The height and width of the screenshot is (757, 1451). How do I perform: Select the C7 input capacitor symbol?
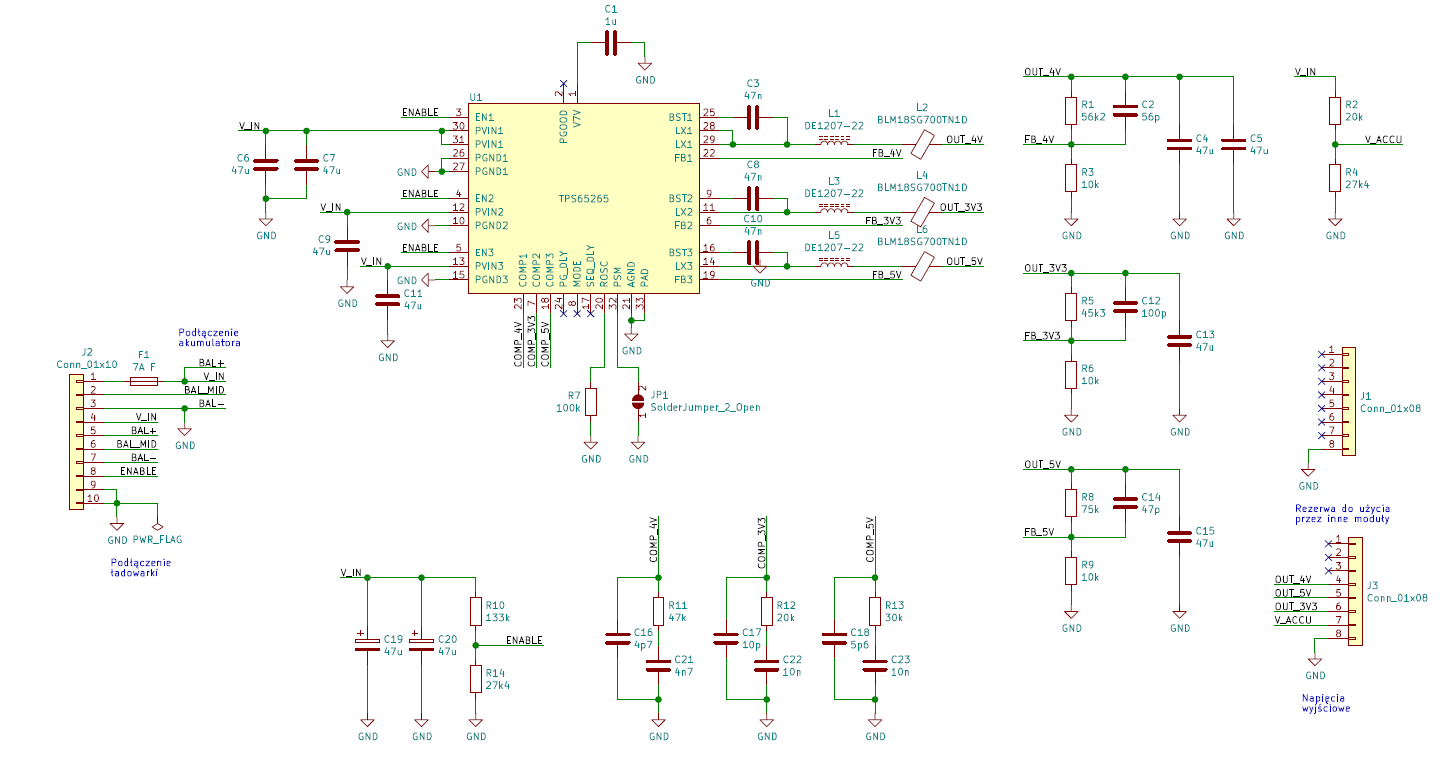click(x=306, y=165)
